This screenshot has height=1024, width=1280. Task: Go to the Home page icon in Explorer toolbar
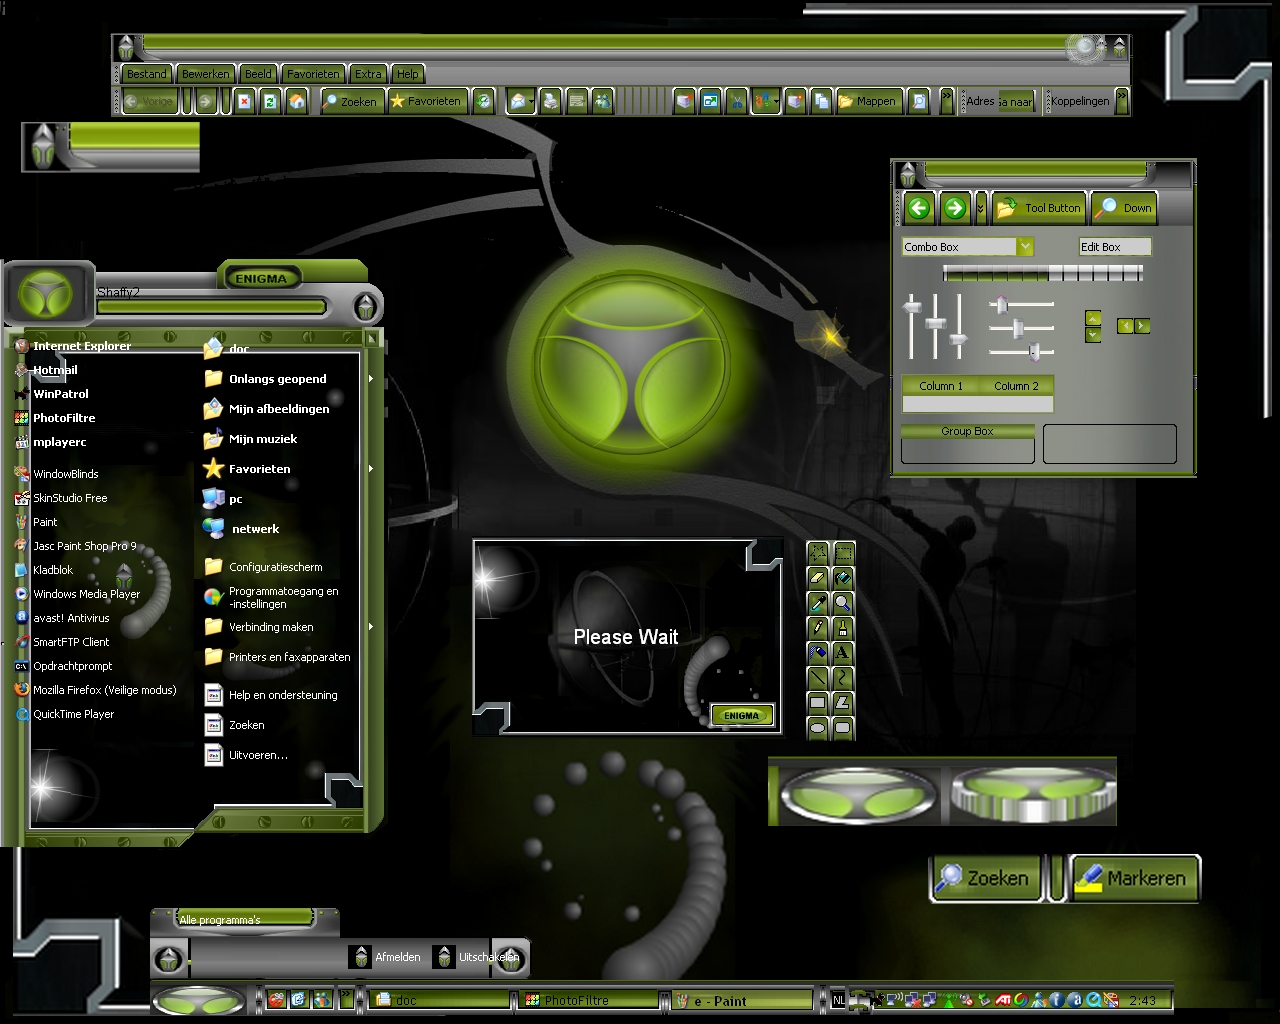click(x=296, y=101)
